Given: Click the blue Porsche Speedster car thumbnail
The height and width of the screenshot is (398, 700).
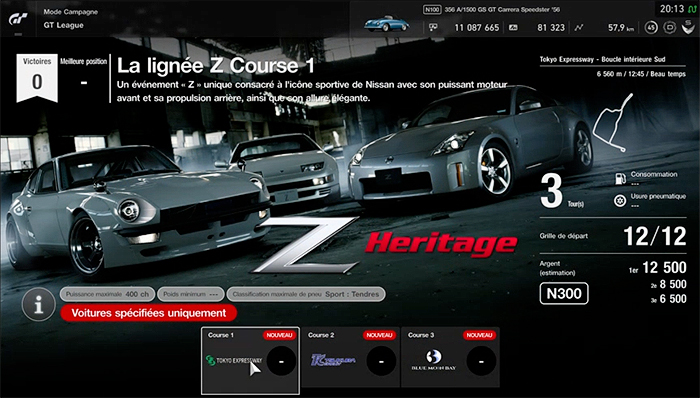Looking at the screenshot, I should click(386, 24).
